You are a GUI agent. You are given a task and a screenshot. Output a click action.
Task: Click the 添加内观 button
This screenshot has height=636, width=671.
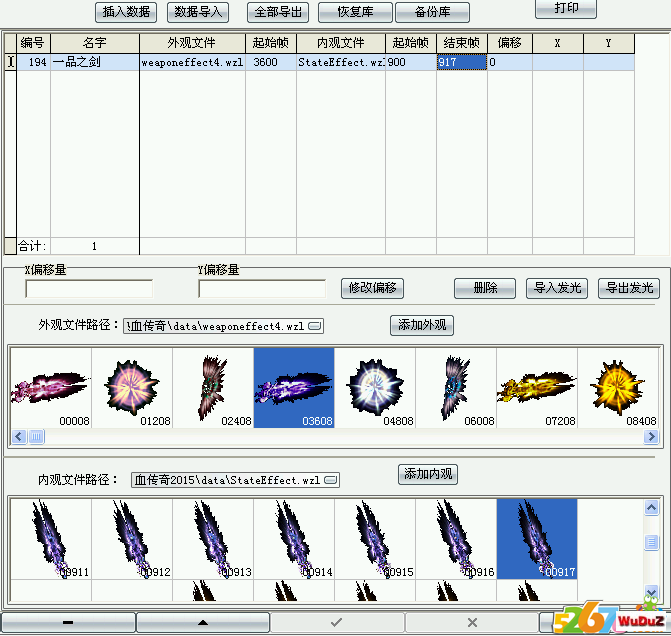[x=428, y=474]
